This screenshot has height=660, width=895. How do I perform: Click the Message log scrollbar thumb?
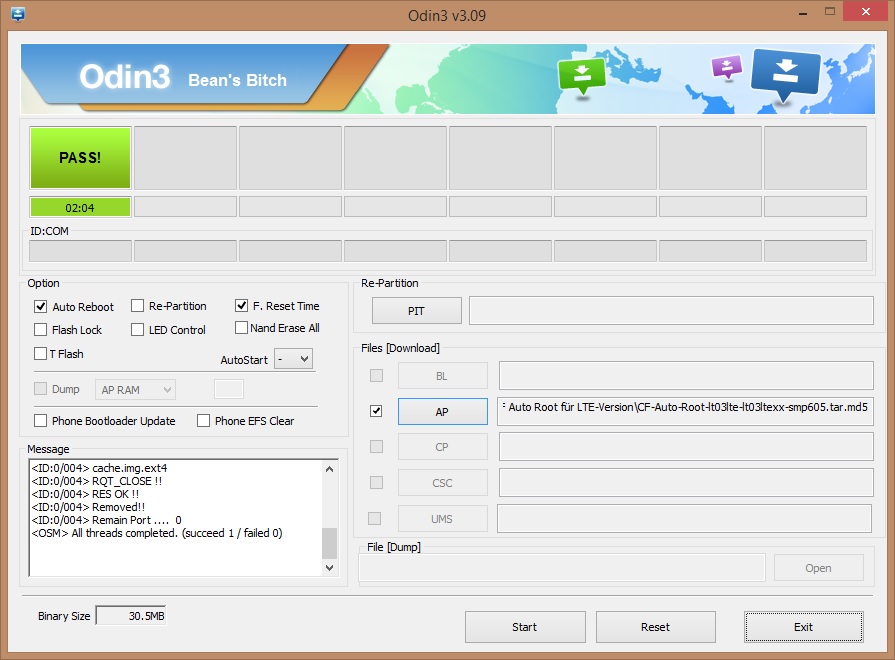pos(329,543)
